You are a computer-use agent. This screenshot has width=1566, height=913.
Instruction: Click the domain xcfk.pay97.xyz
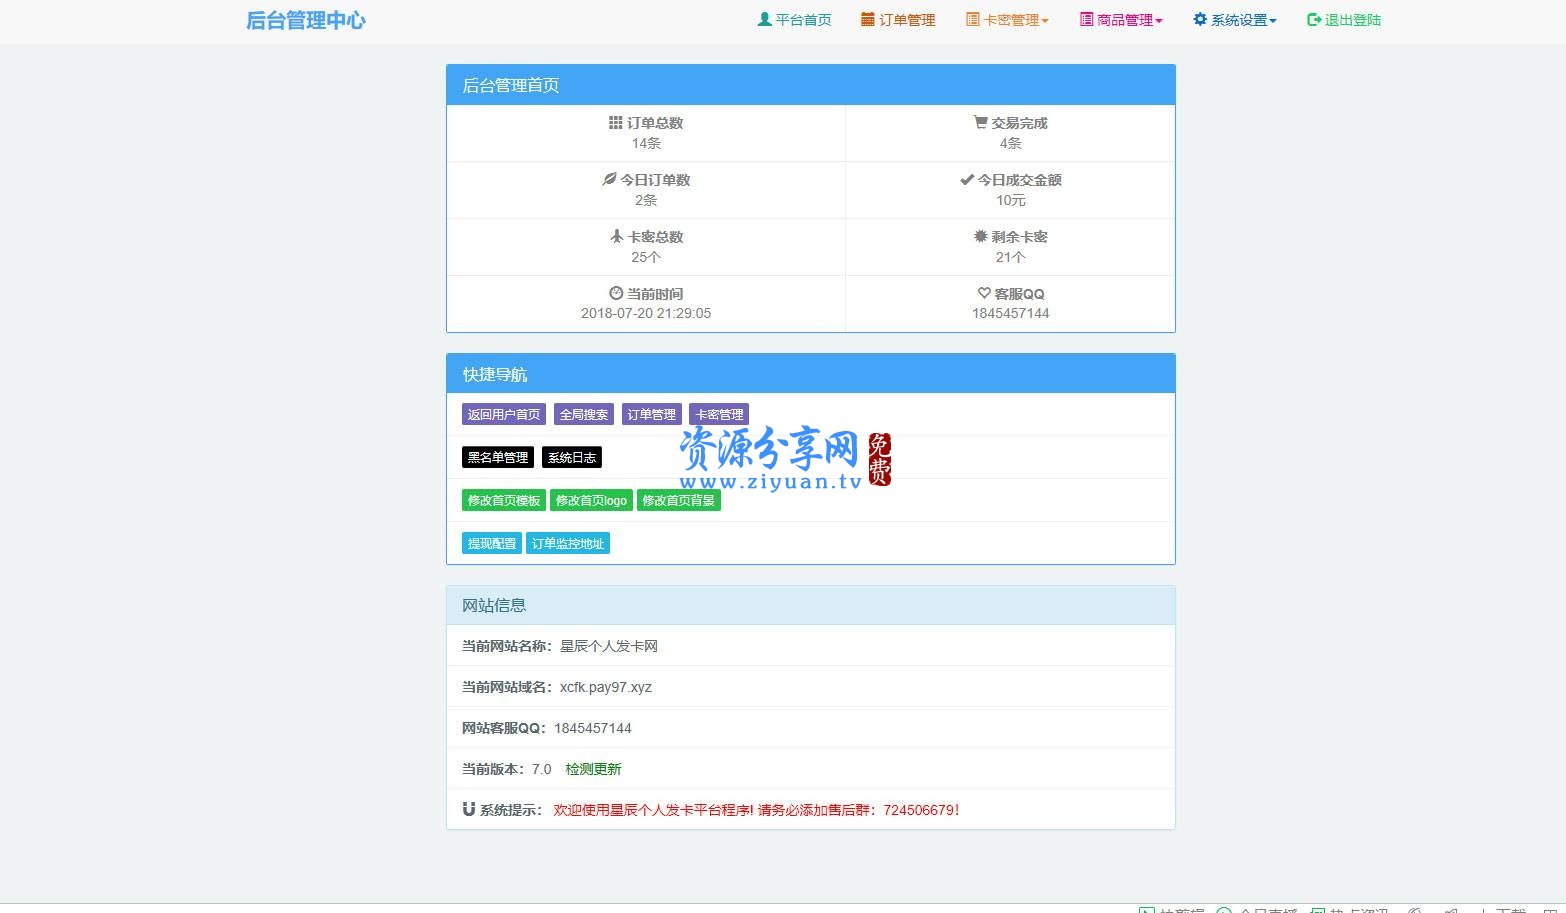pos(606,687)
